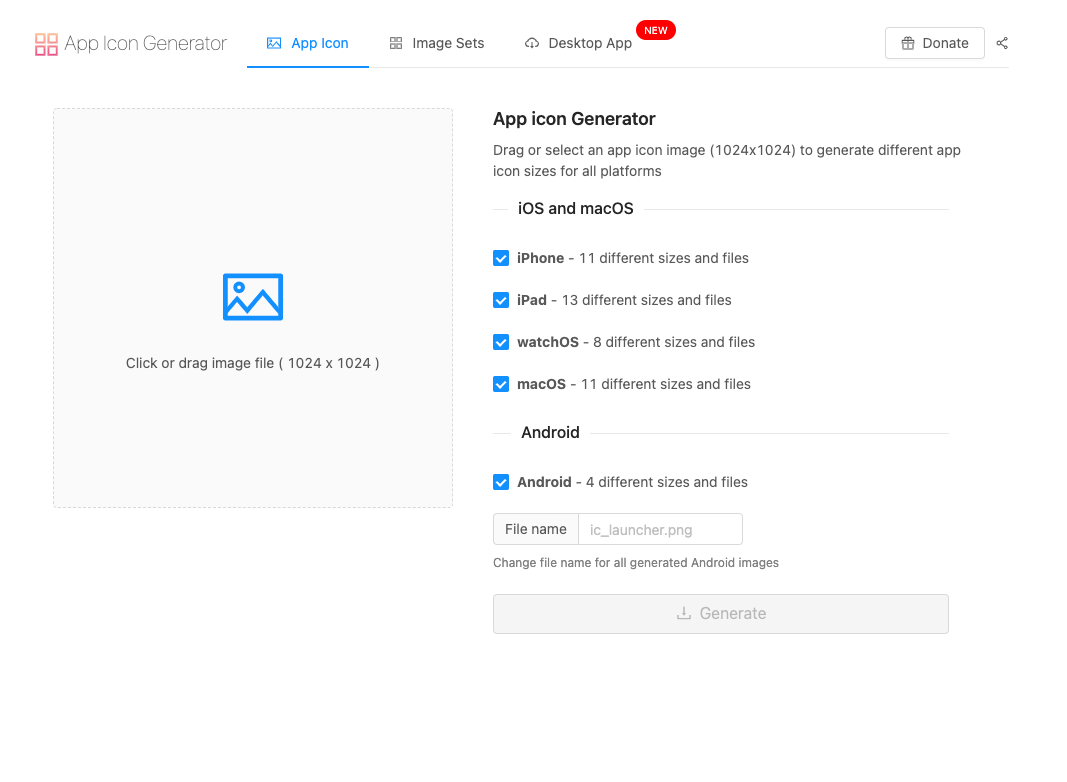Viewport: 1067px width, 782px height.
Task: Click the 'Android' section heading
Action: 551,433
